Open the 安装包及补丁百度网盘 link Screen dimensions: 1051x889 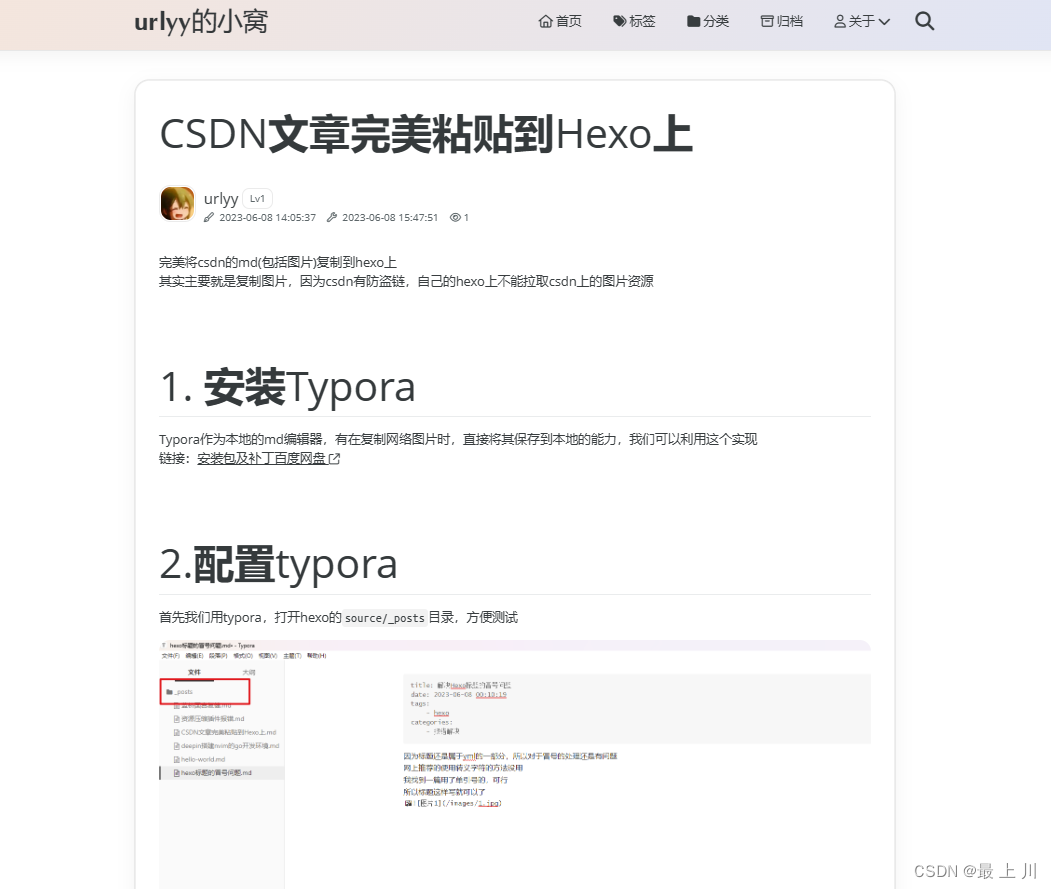coord(269,459)
